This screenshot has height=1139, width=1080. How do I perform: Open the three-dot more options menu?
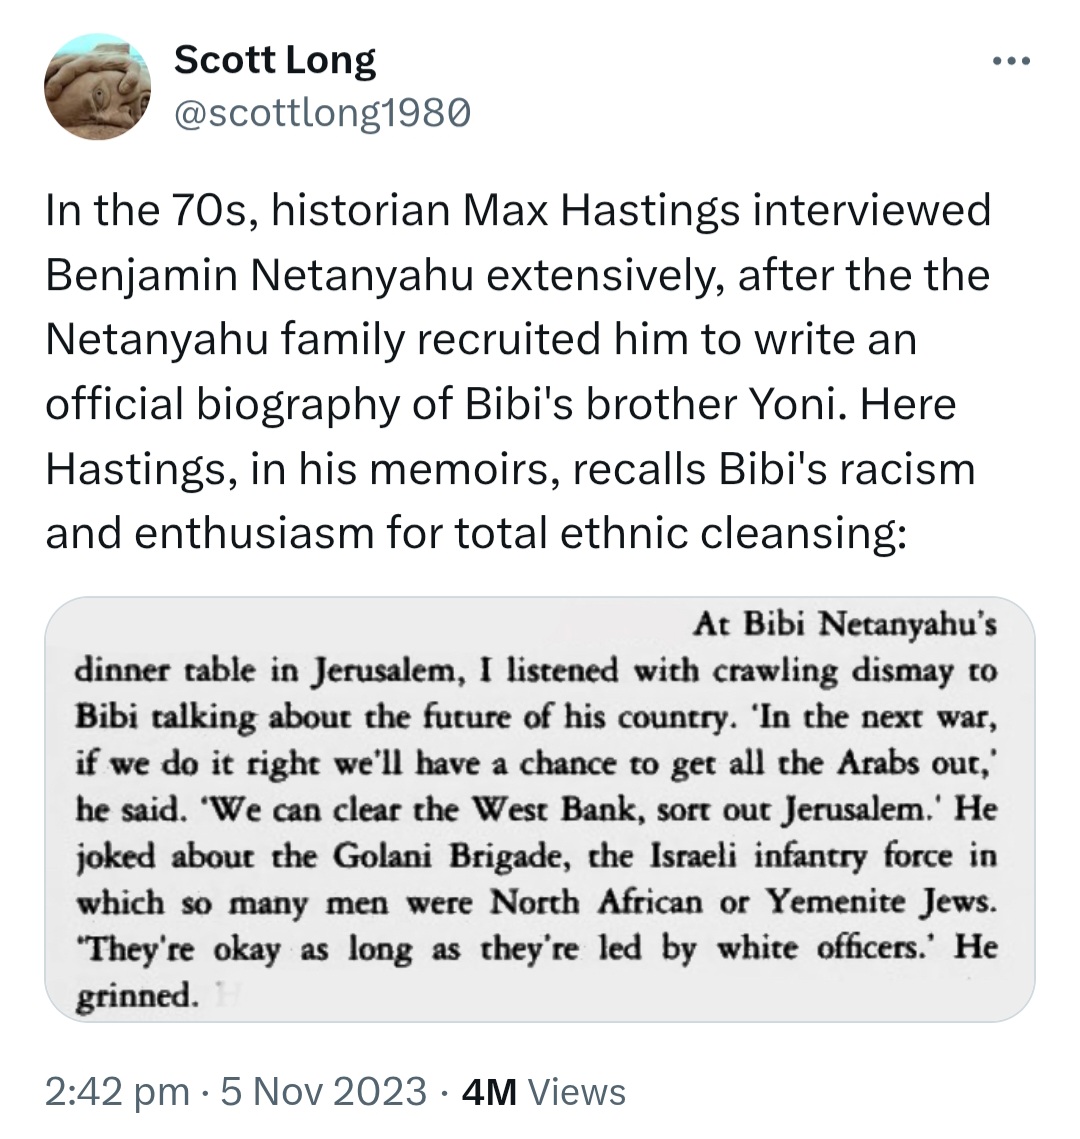(x=1011, y=62)
